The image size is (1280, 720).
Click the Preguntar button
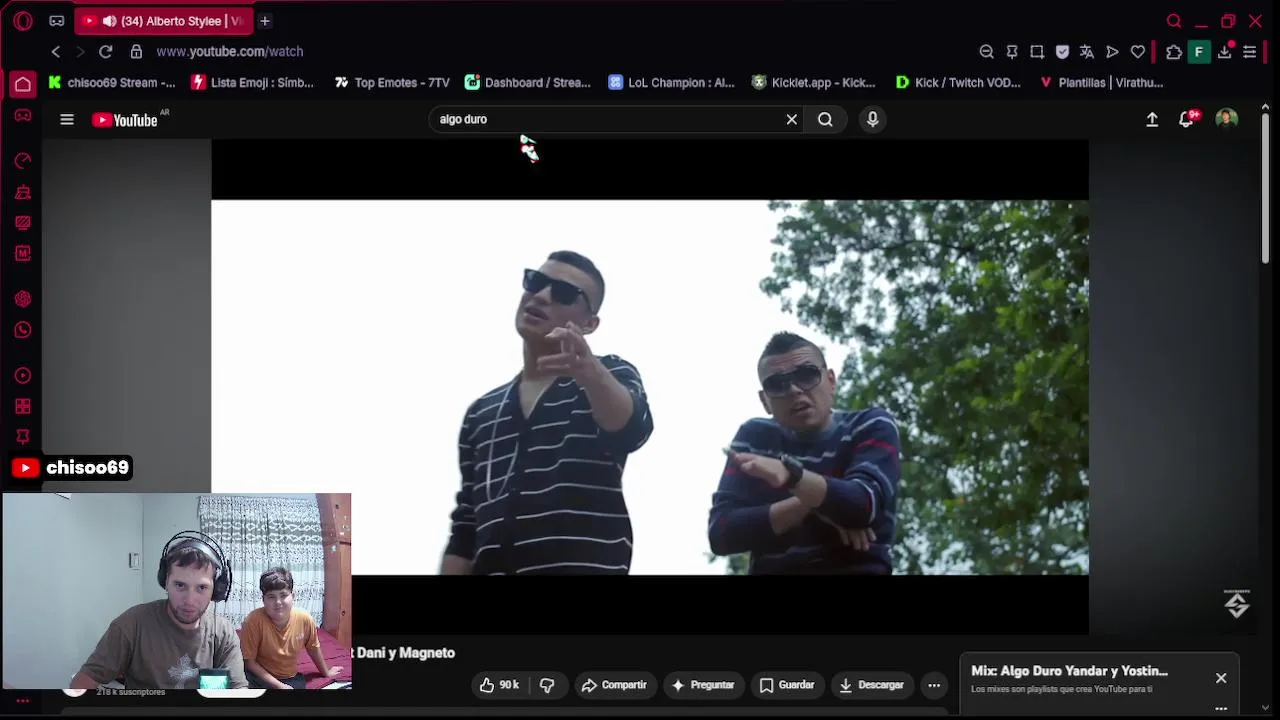pyautogui.click(x=703, y=685)
